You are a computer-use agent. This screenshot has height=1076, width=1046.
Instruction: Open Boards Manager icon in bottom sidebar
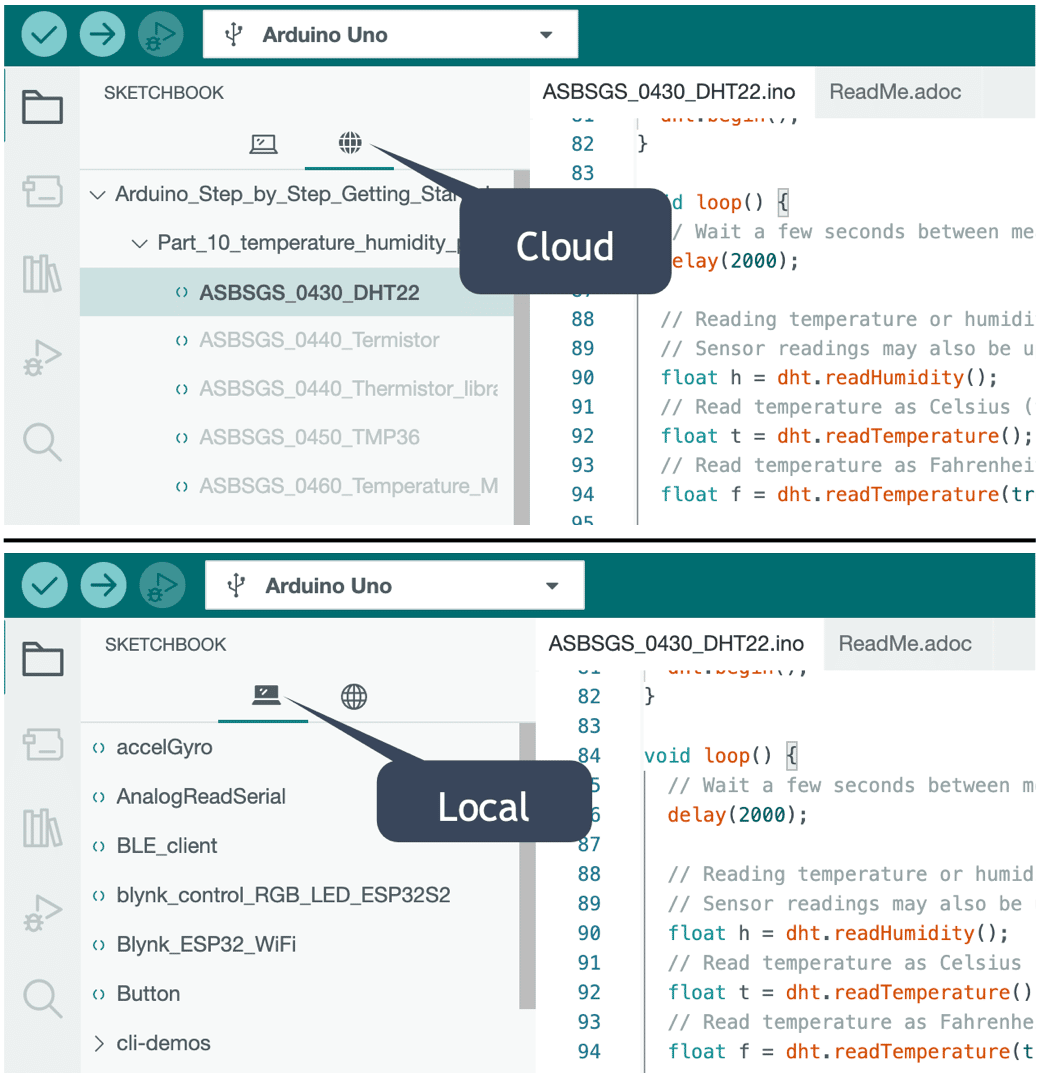[x=43, y=744]
